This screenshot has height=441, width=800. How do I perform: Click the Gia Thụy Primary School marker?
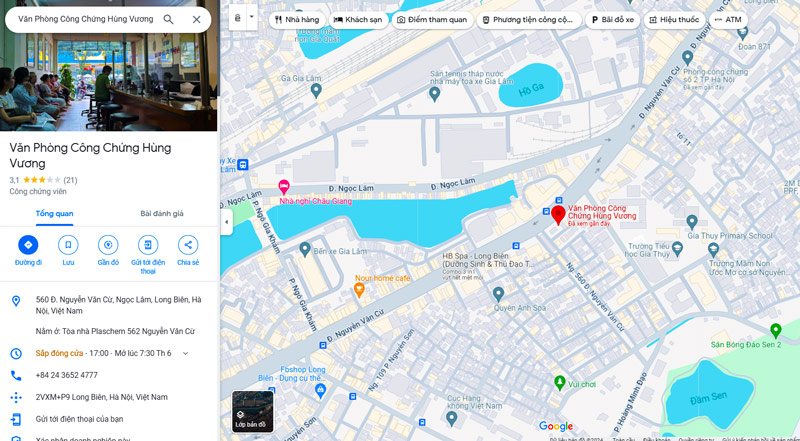[x=692, y=222]
